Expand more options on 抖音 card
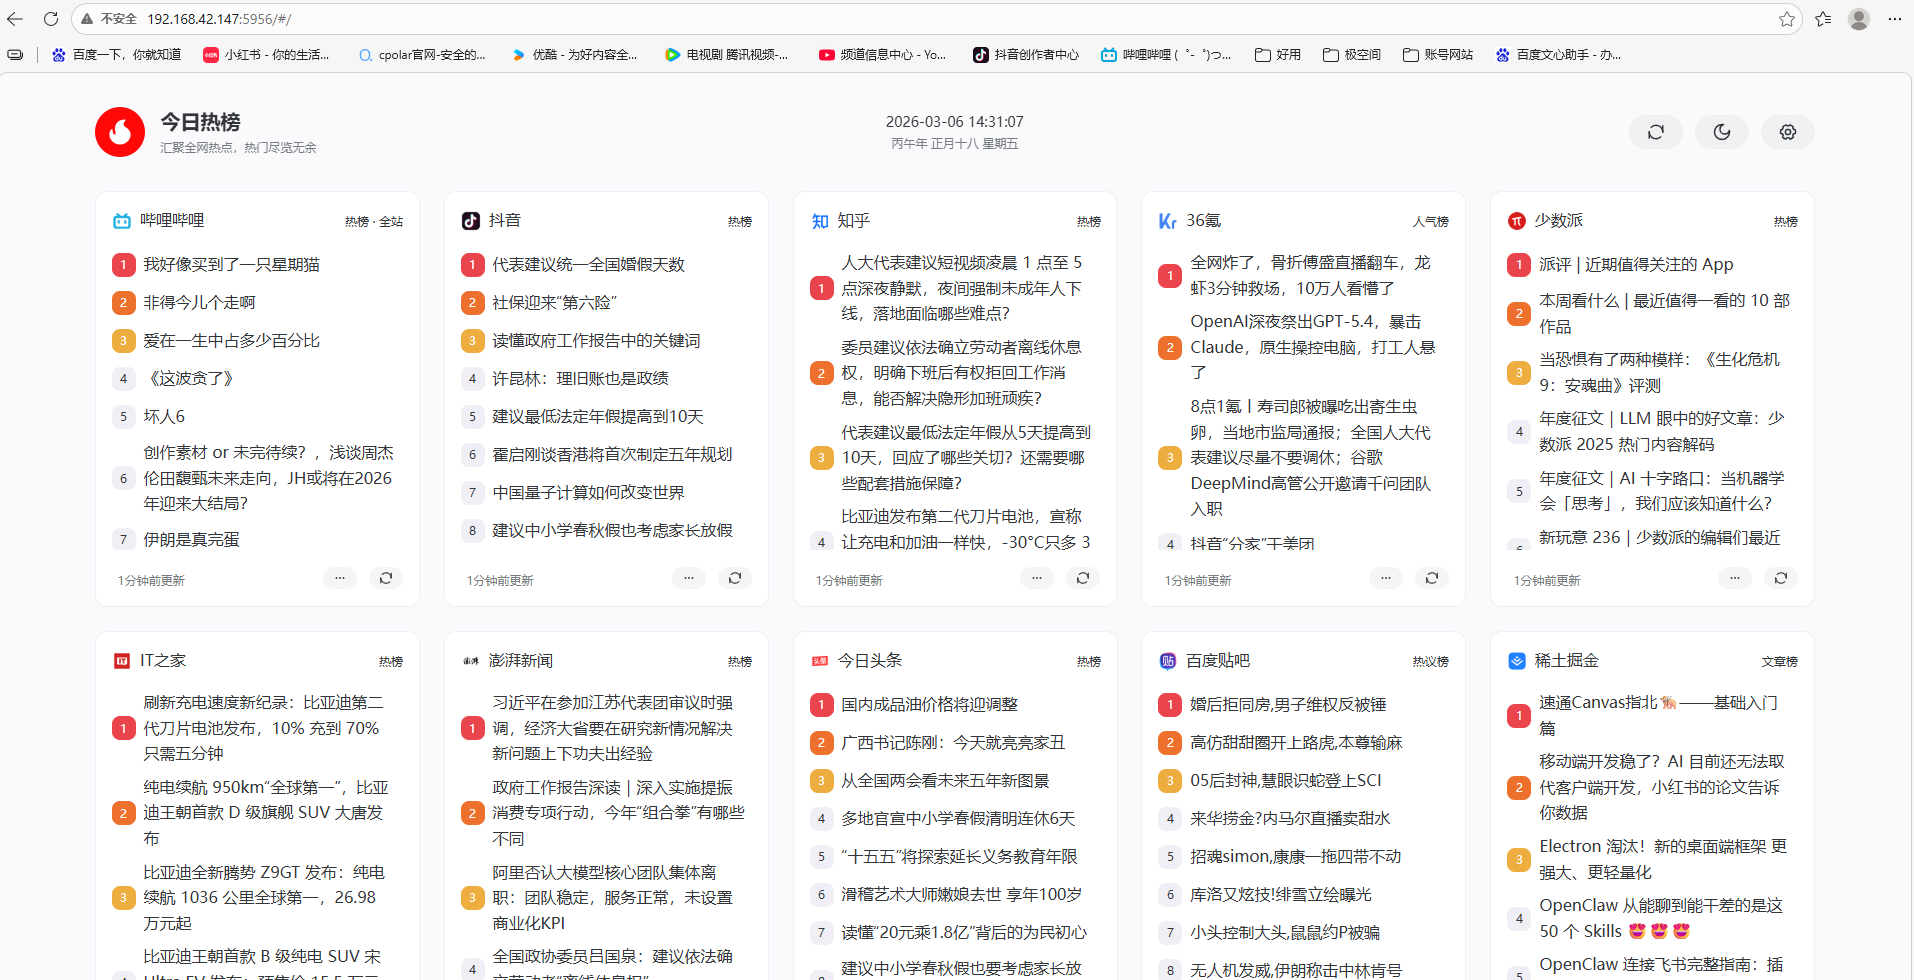 click(689, 578)
